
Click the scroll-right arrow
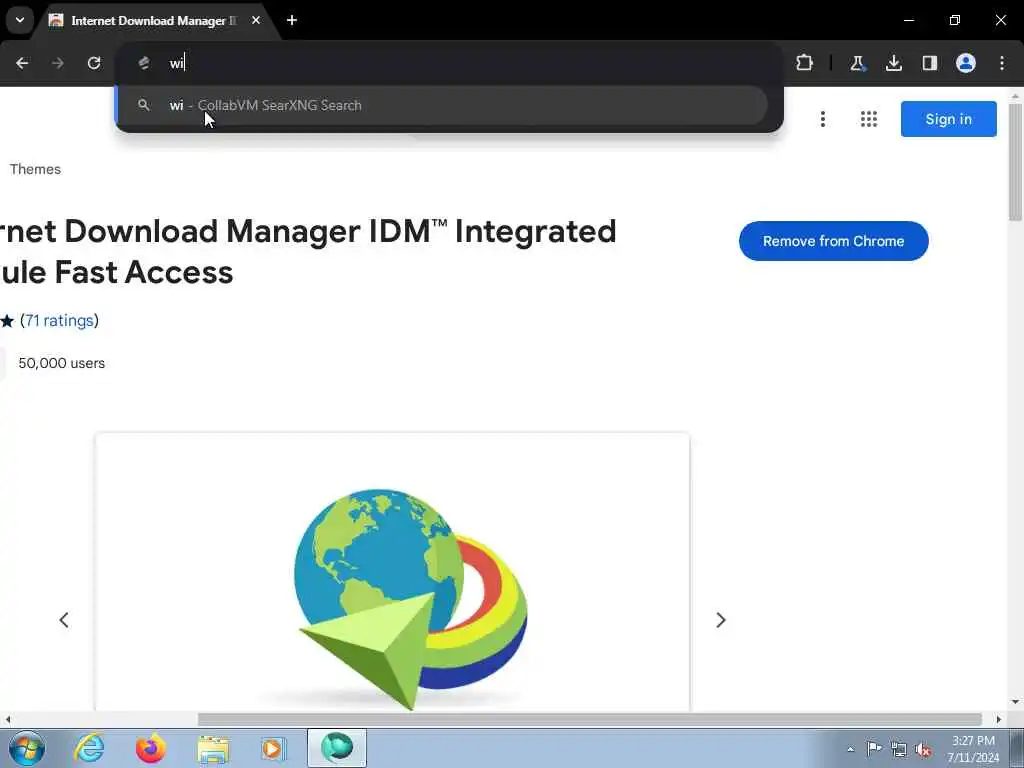999,720
